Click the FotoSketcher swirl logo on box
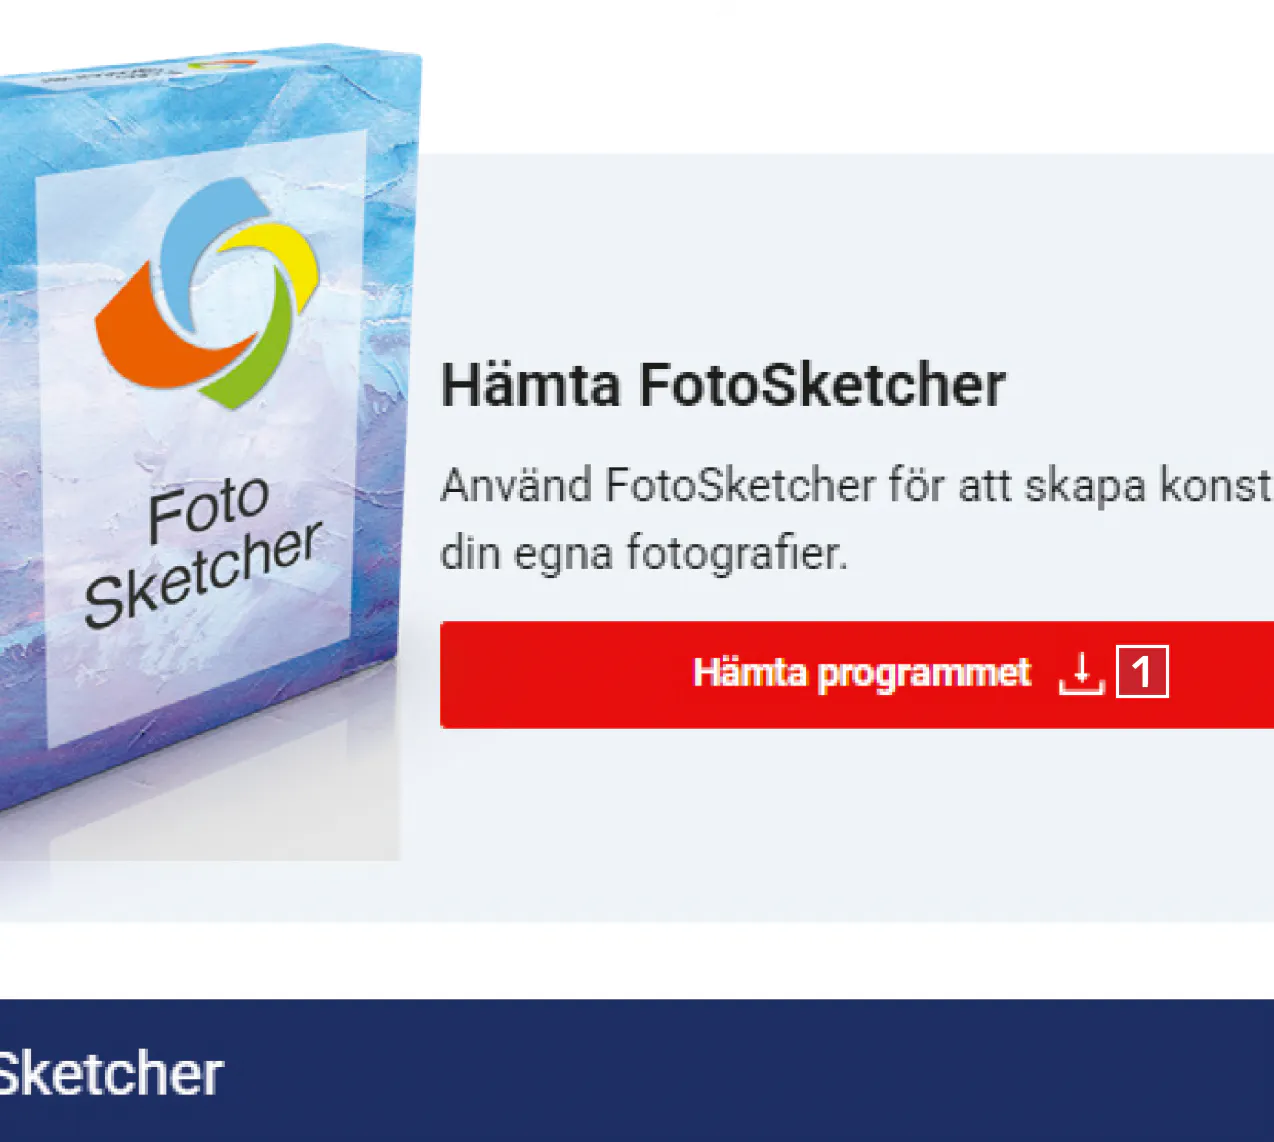Viewport: 1274px width, 1142px height. (208, 294)
